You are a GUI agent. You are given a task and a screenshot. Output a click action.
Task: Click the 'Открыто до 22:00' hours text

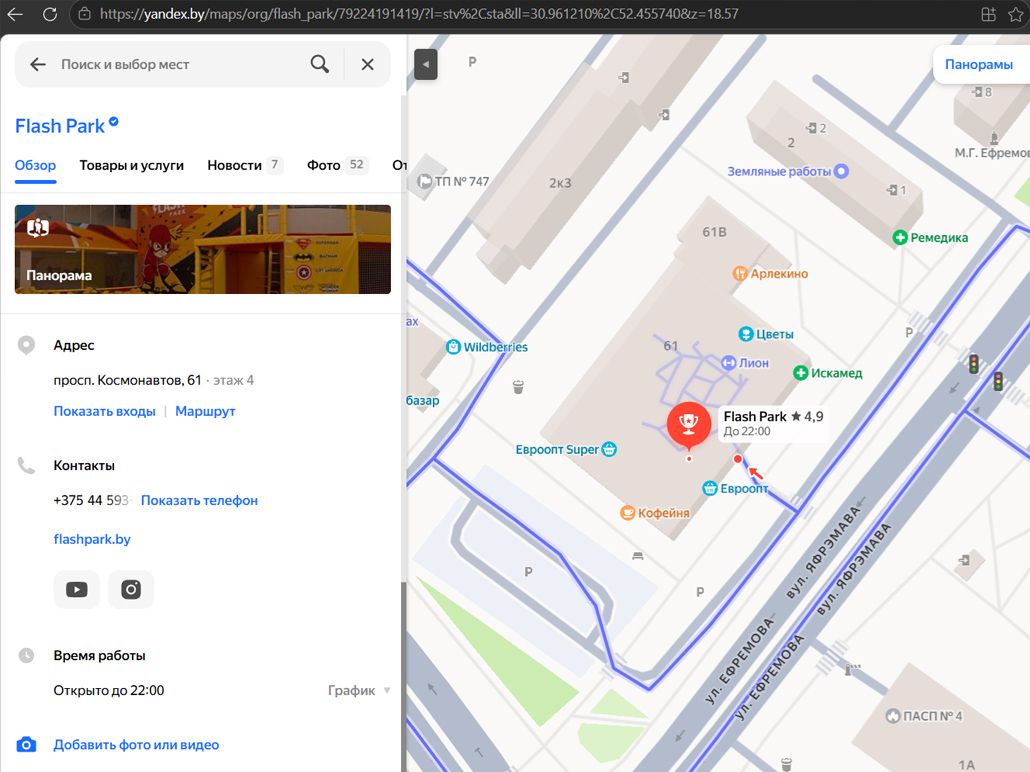click(x=108, y=690)
